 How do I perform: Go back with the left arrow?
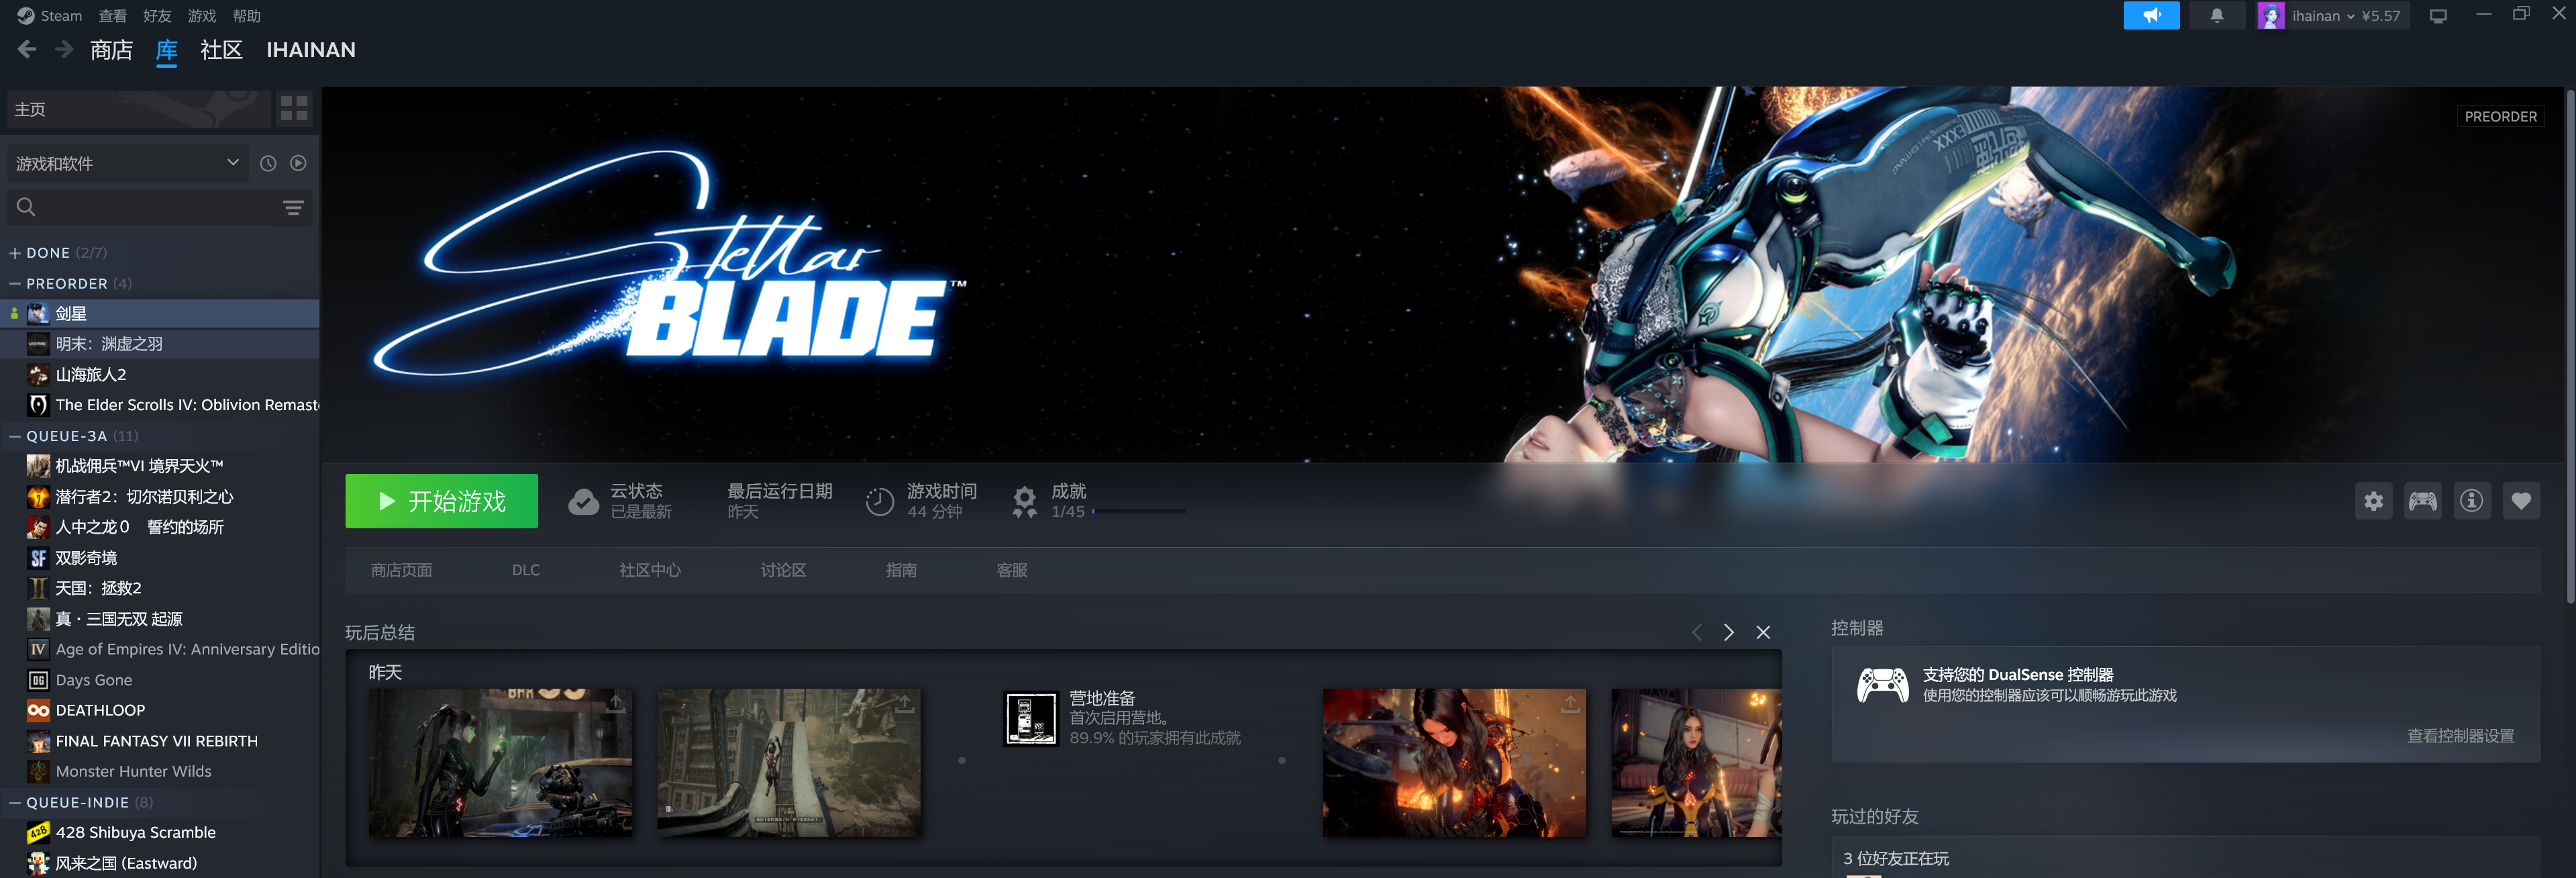point(27,49)
